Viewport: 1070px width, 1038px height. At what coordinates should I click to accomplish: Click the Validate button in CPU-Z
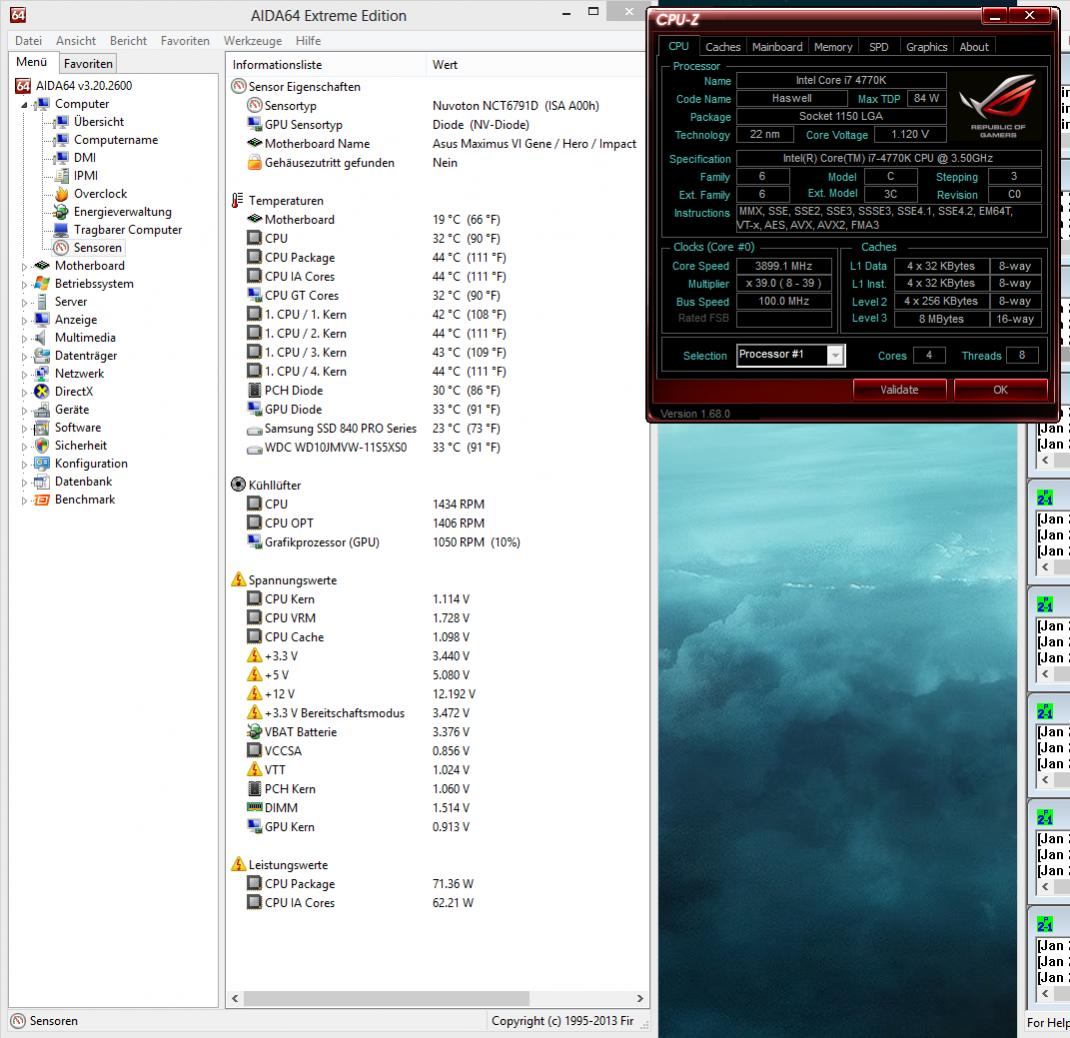pyautogui.click(x=899, y=390)
